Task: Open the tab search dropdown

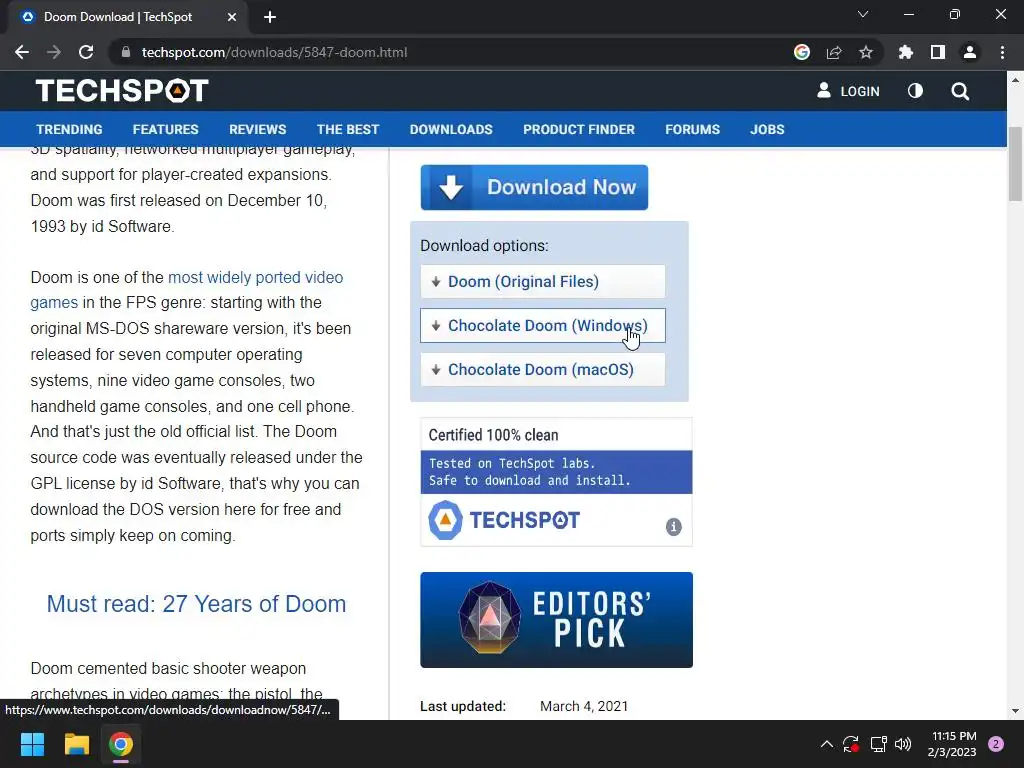Action: click(863, 14)
